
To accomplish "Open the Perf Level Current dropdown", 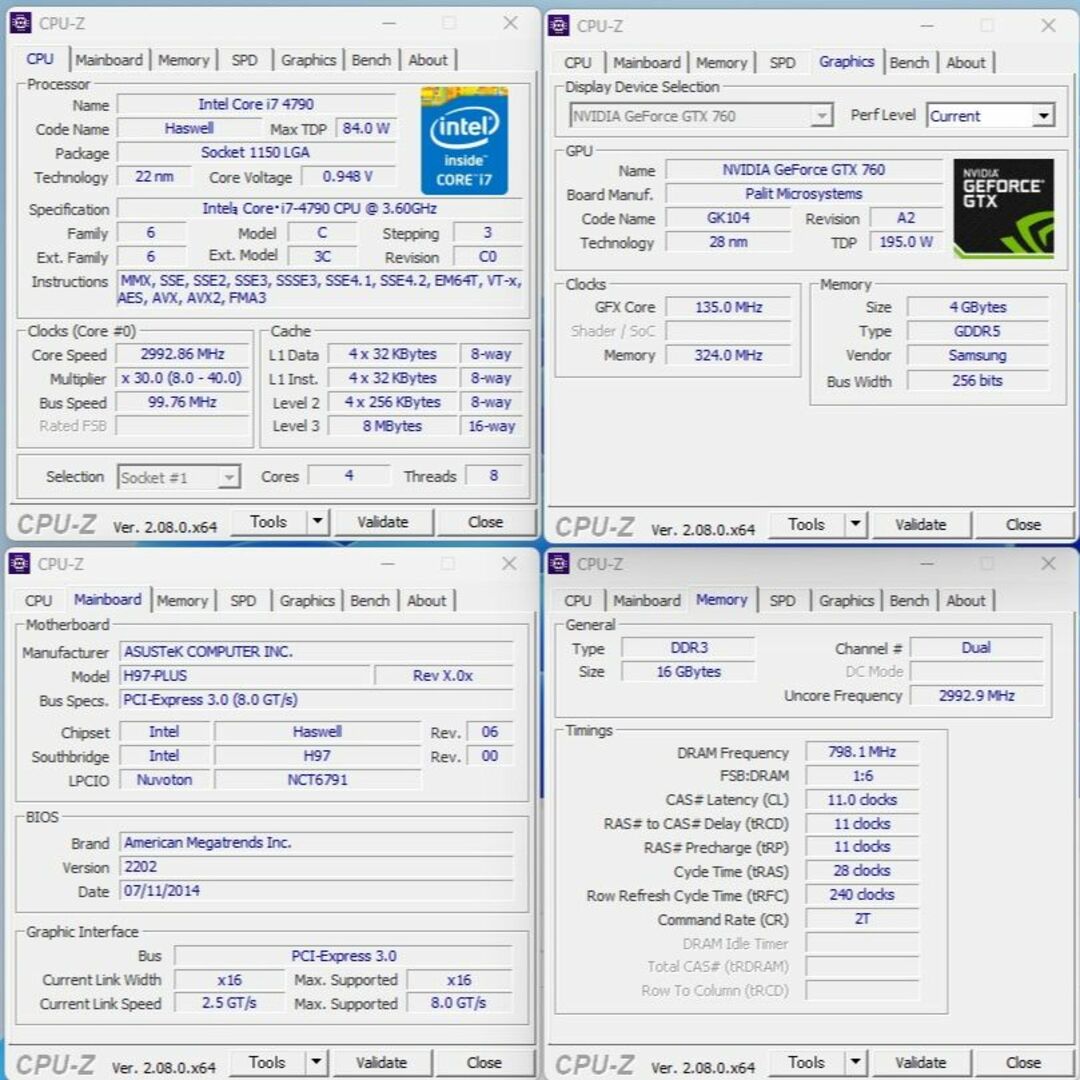I will click(x=1044, y=115).
